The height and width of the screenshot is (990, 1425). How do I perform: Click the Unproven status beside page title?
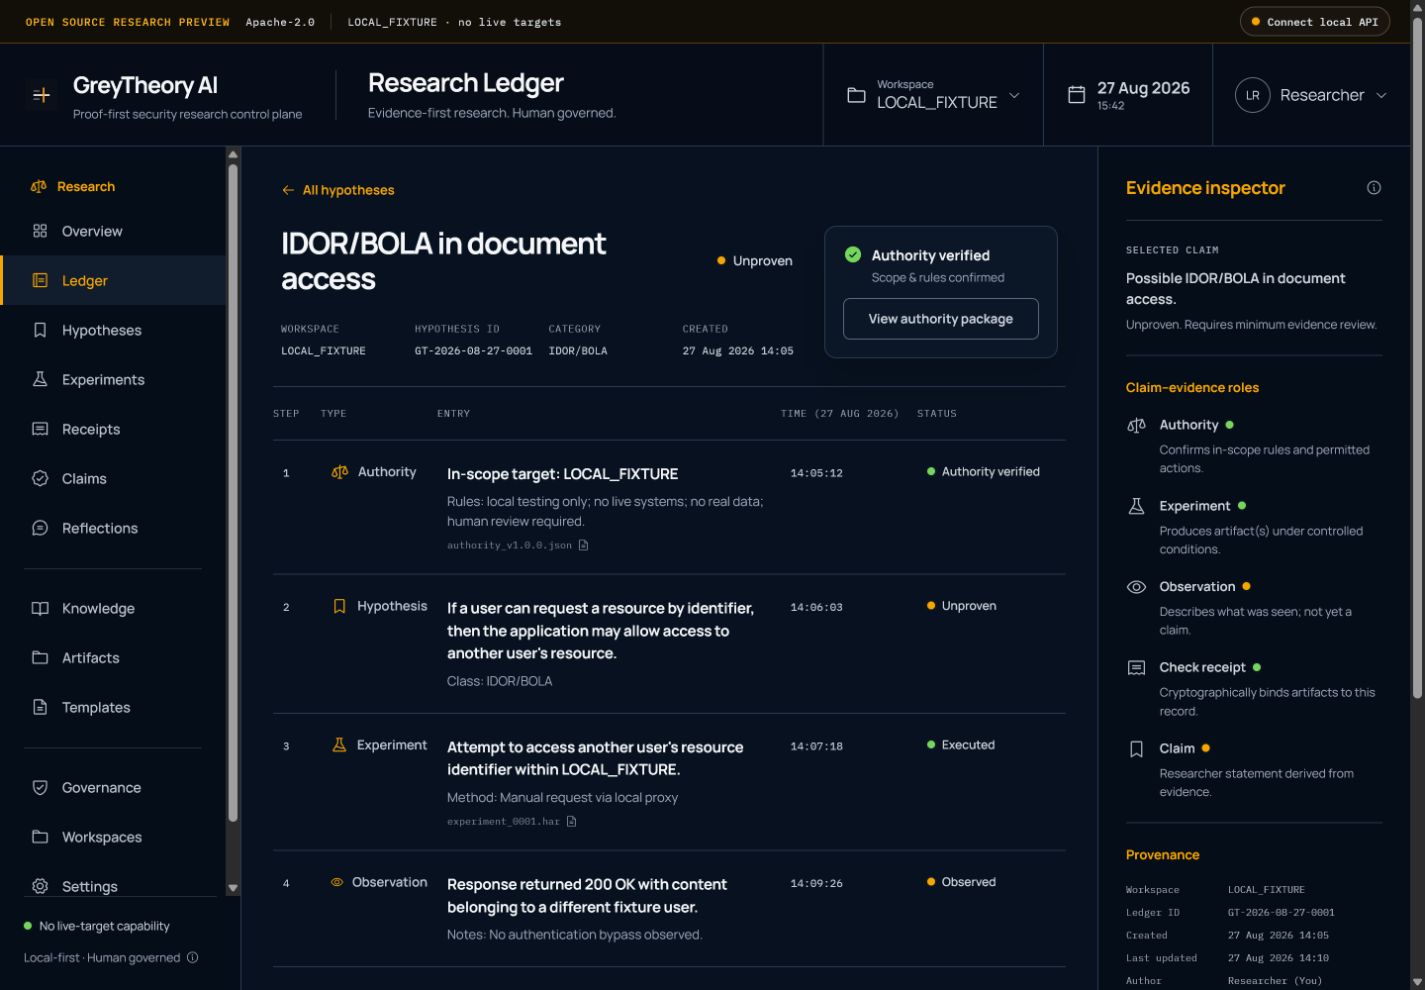(755, 261)
